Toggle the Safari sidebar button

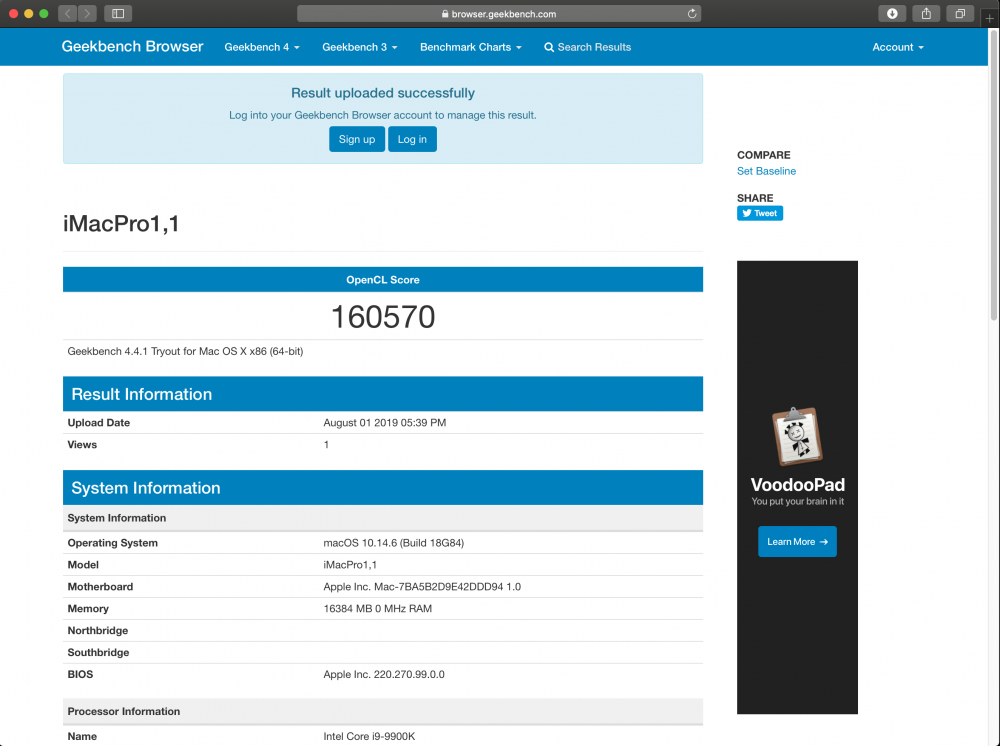point(118,13)
